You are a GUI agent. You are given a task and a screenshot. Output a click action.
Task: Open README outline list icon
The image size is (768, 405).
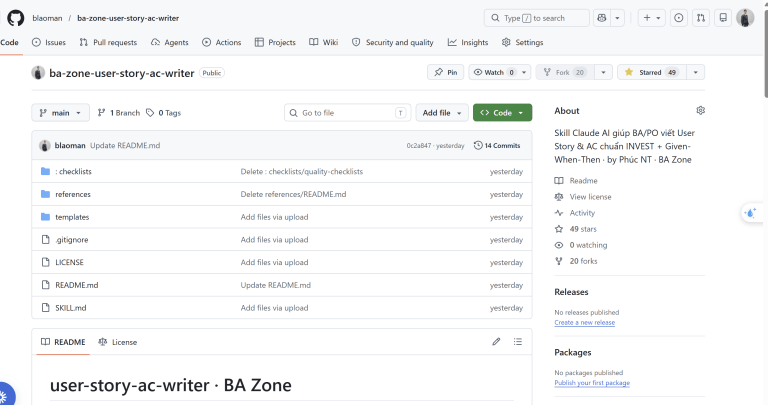(518, 342)
